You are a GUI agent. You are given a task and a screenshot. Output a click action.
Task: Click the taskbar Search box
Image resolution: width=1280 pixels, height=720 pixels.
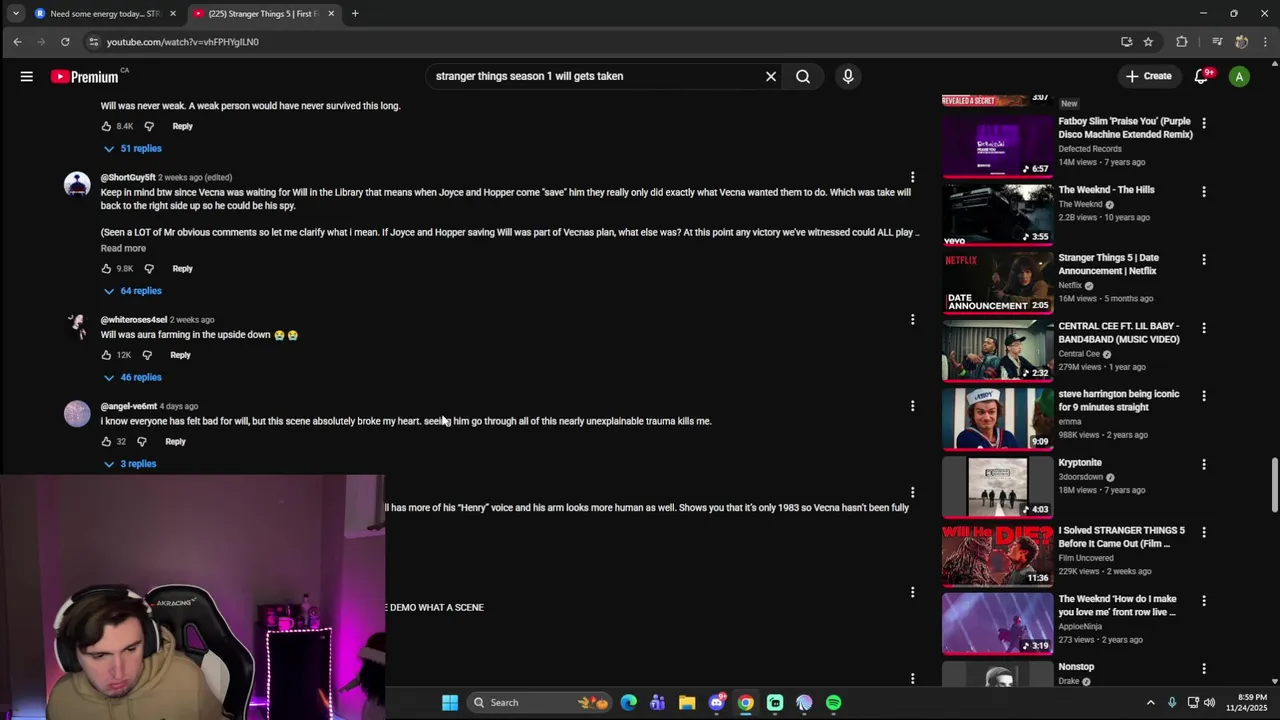pos(538,703)
